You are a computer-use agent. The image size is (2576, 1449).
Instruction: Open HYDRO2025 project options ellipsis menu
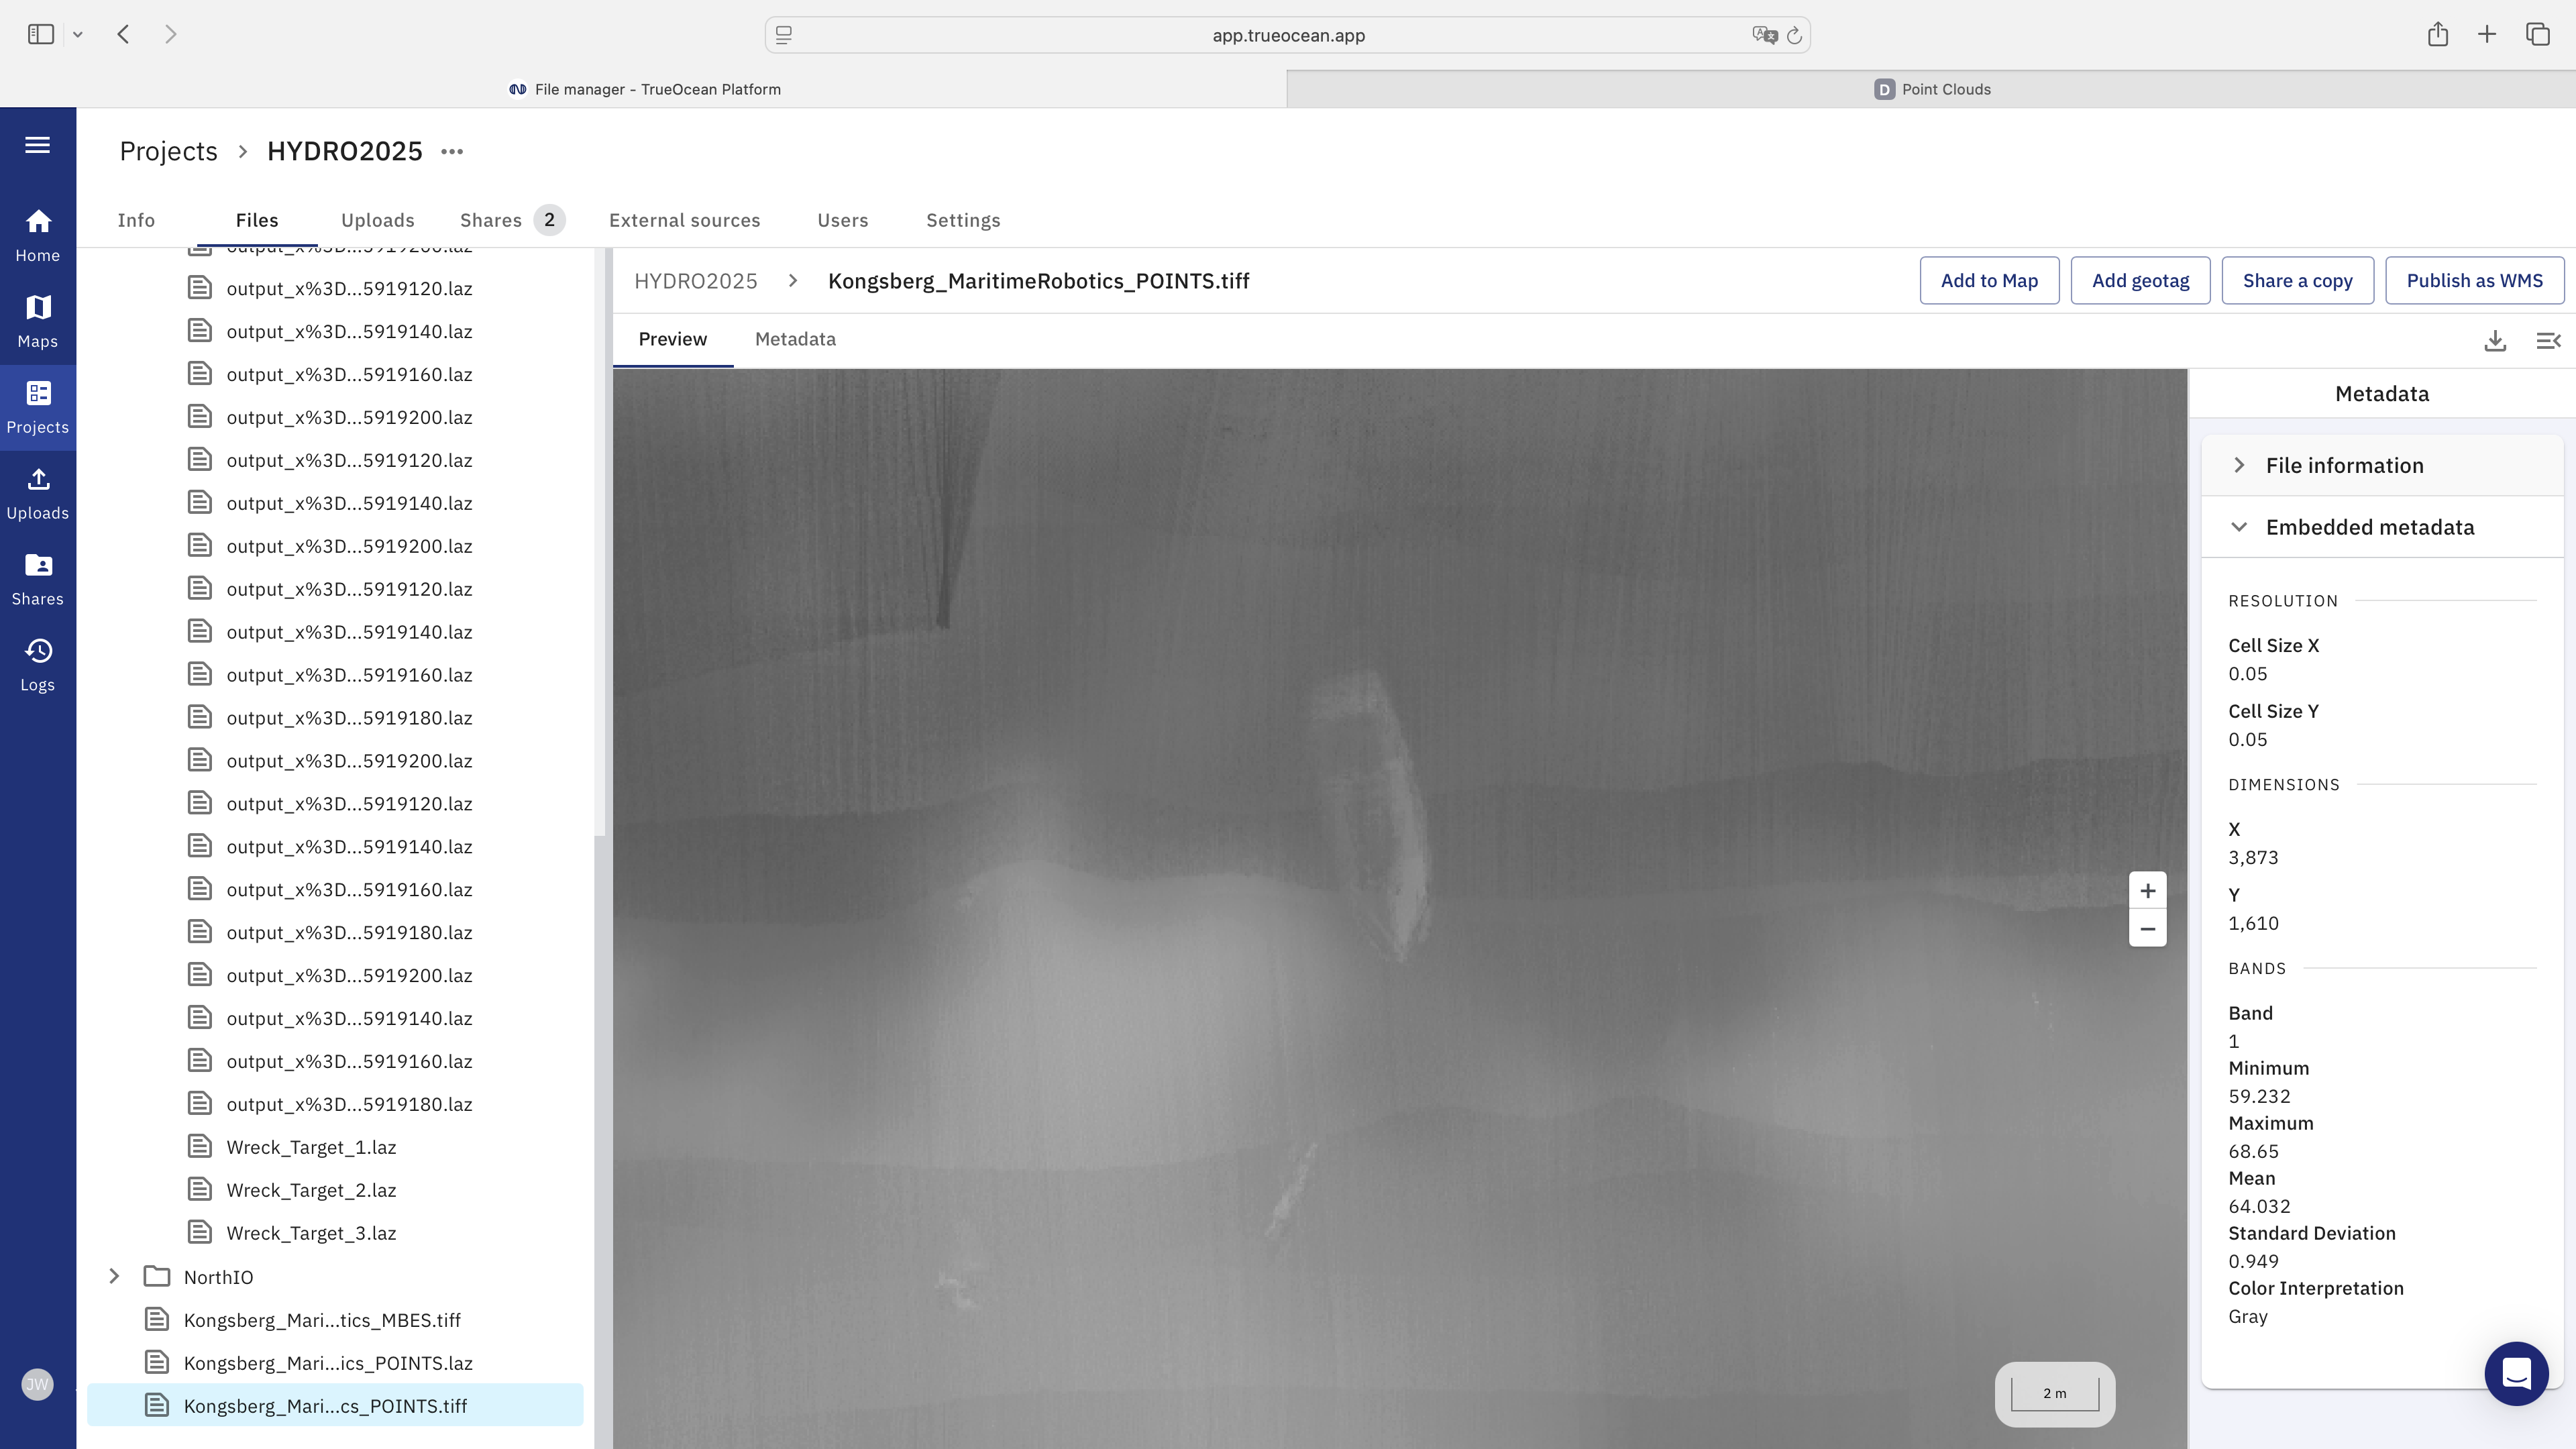(x=452, y=152)
